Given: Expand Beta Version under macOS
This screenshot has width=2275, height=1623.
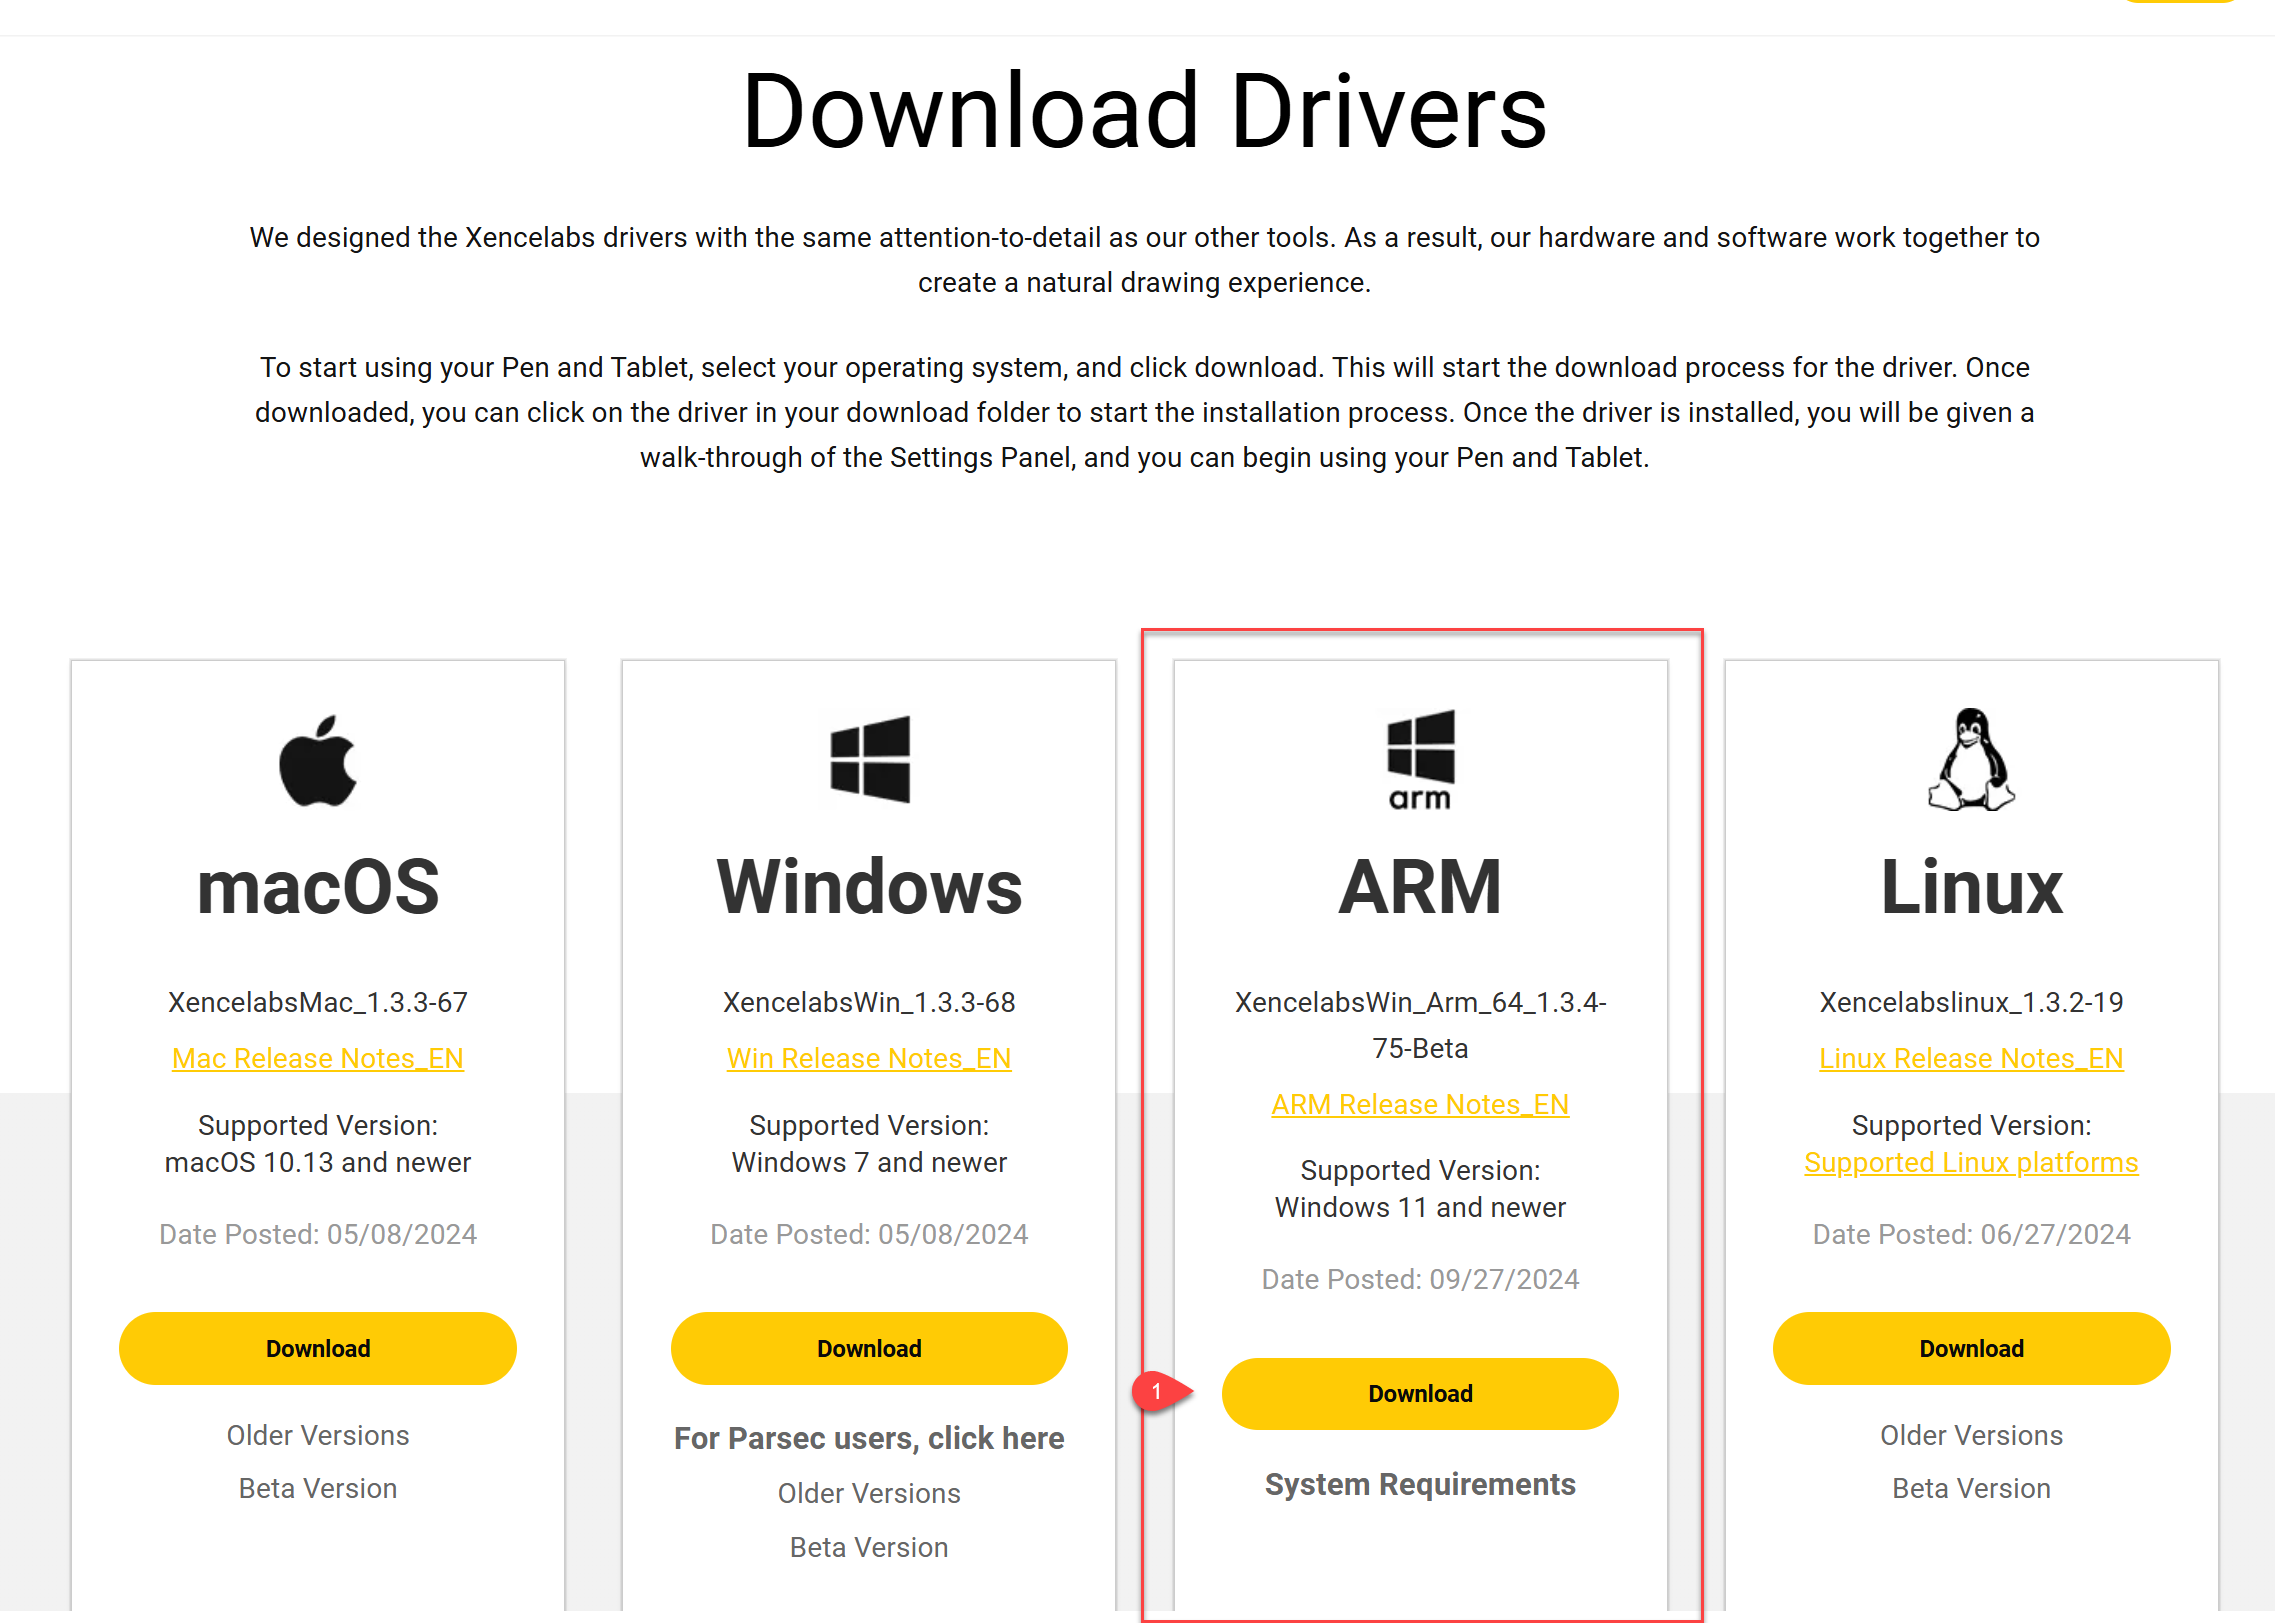Looking at the screenshot, I should coord(318,1488).
